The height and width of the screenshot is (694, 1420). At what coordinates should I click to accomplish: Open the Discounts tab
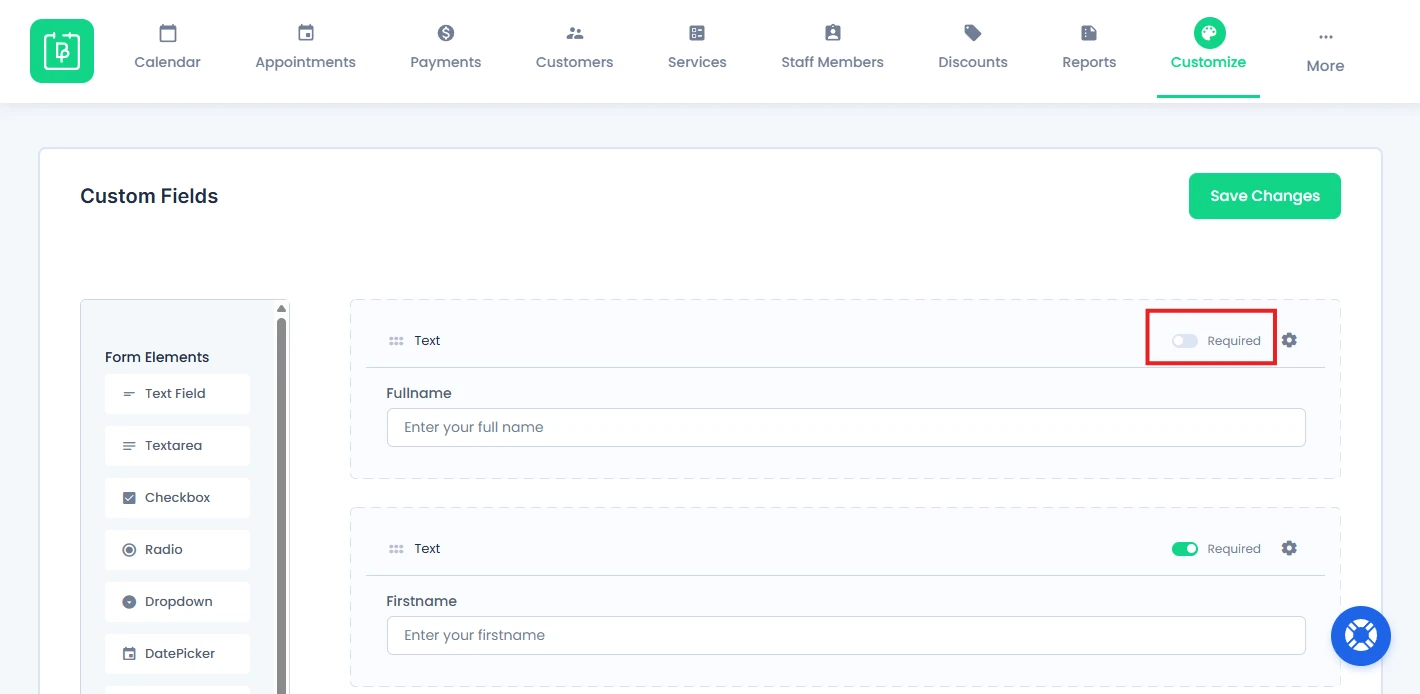(972, 48)
